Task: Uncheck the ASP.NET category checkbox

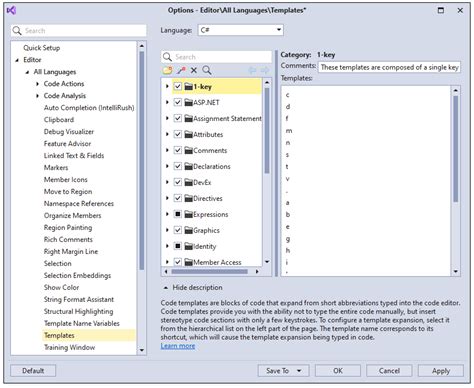Action: (178, 102)
